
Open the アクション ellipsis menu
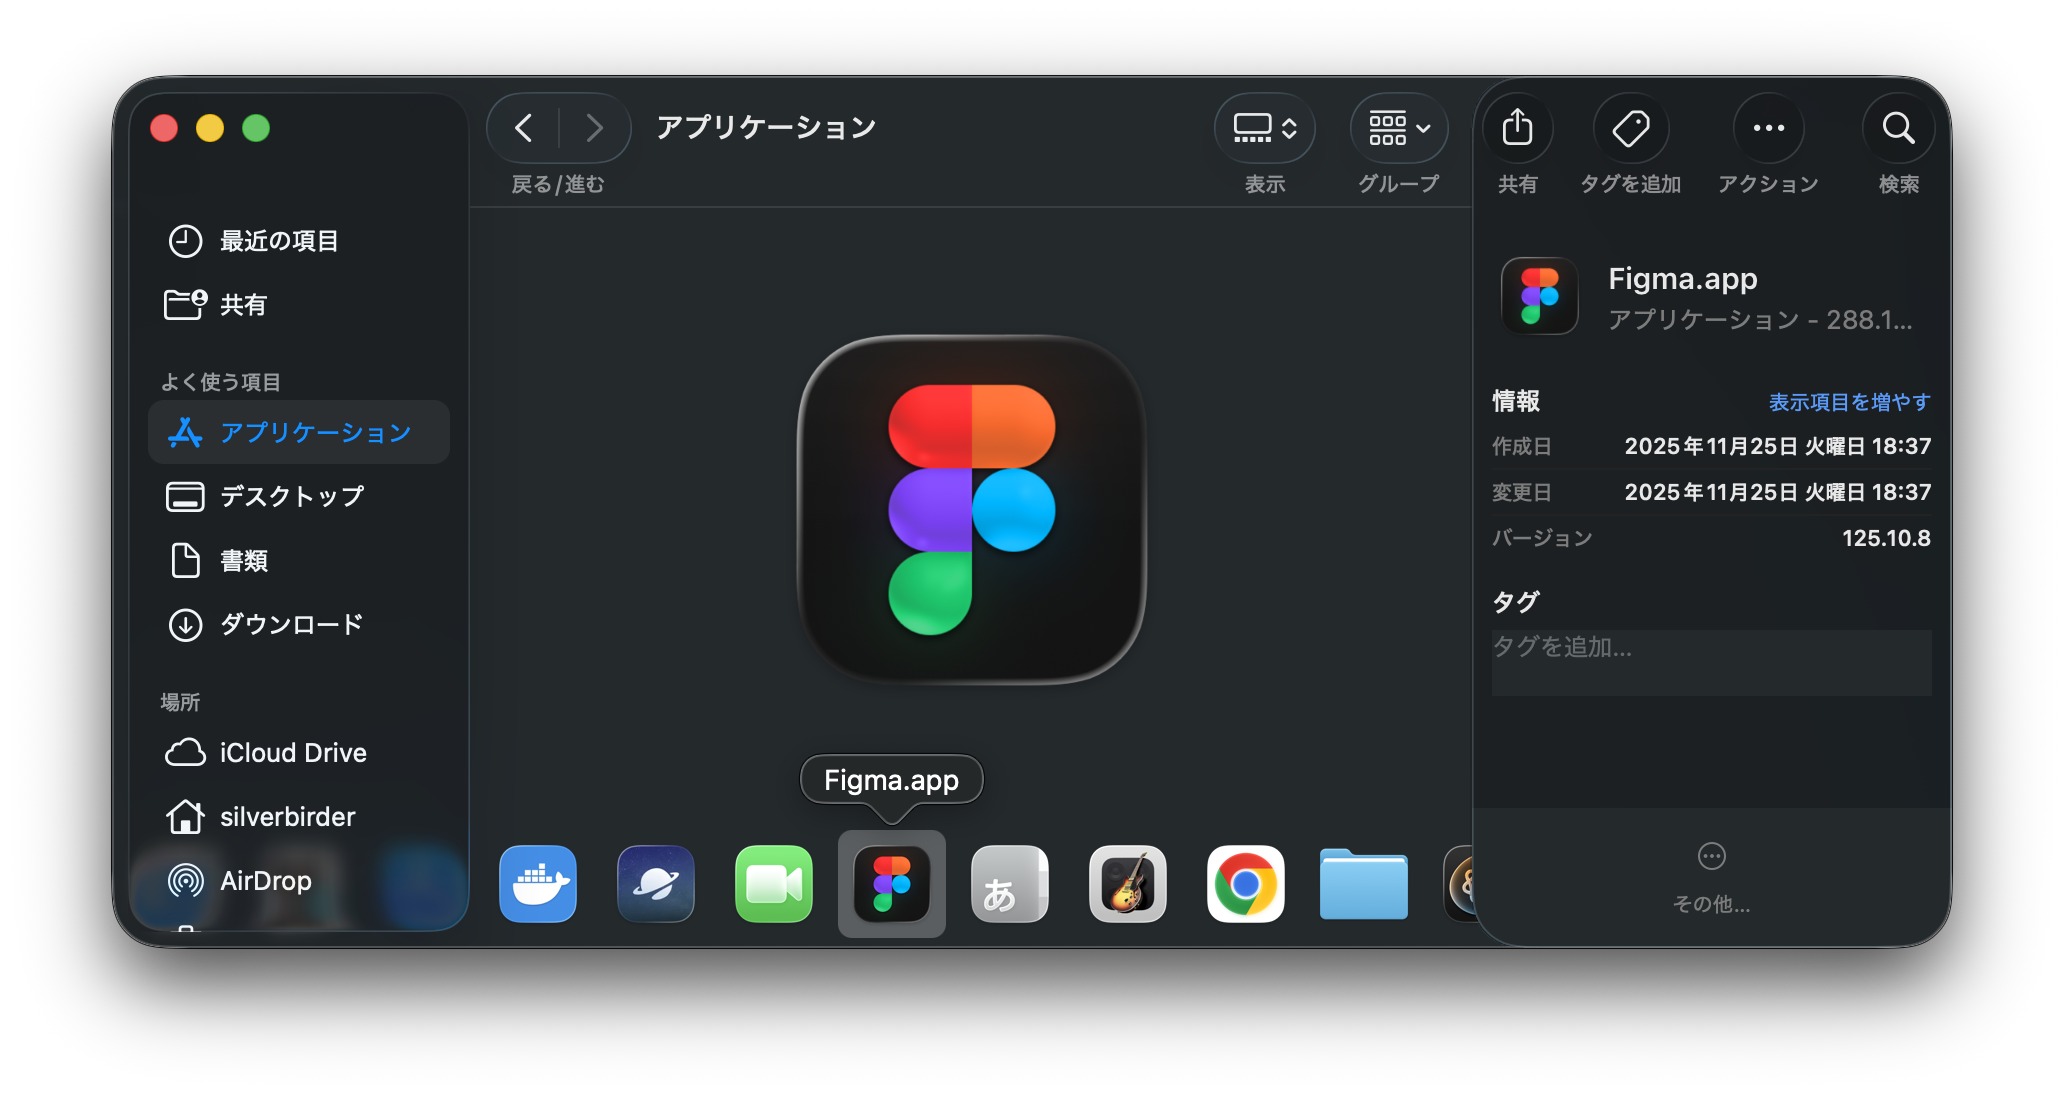[1767, 128]
